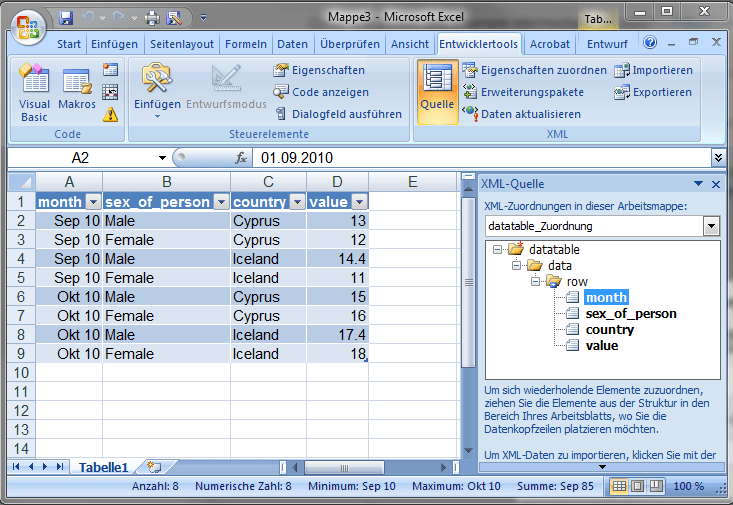Open the Name Box dropdown

click(162, 158)
